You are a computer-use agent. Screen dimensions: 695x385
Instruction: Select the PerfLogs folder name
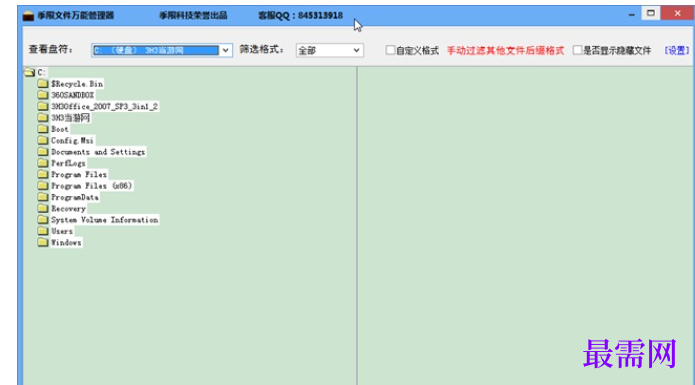[68, 163]
